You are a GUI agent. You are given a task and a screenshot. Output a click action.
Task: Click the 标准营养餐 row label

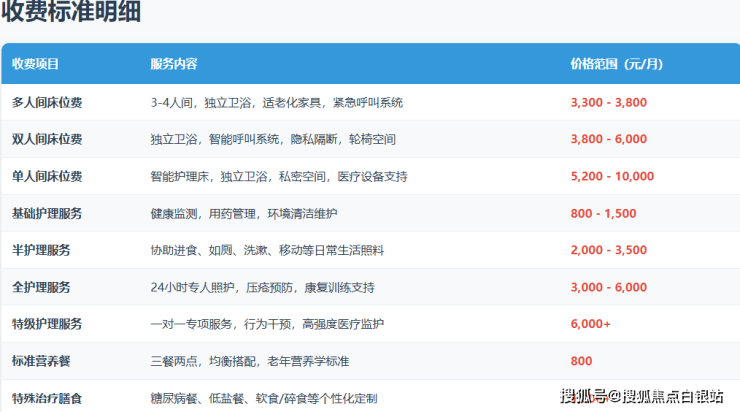[x=41, y=361]
